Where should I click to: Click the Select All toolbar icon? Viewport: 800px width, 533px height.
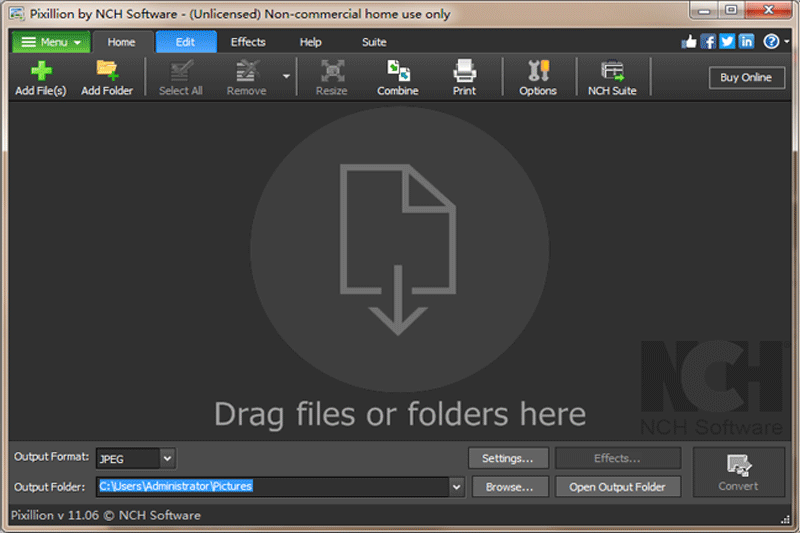pyautogui.click(x=181, y=71)
